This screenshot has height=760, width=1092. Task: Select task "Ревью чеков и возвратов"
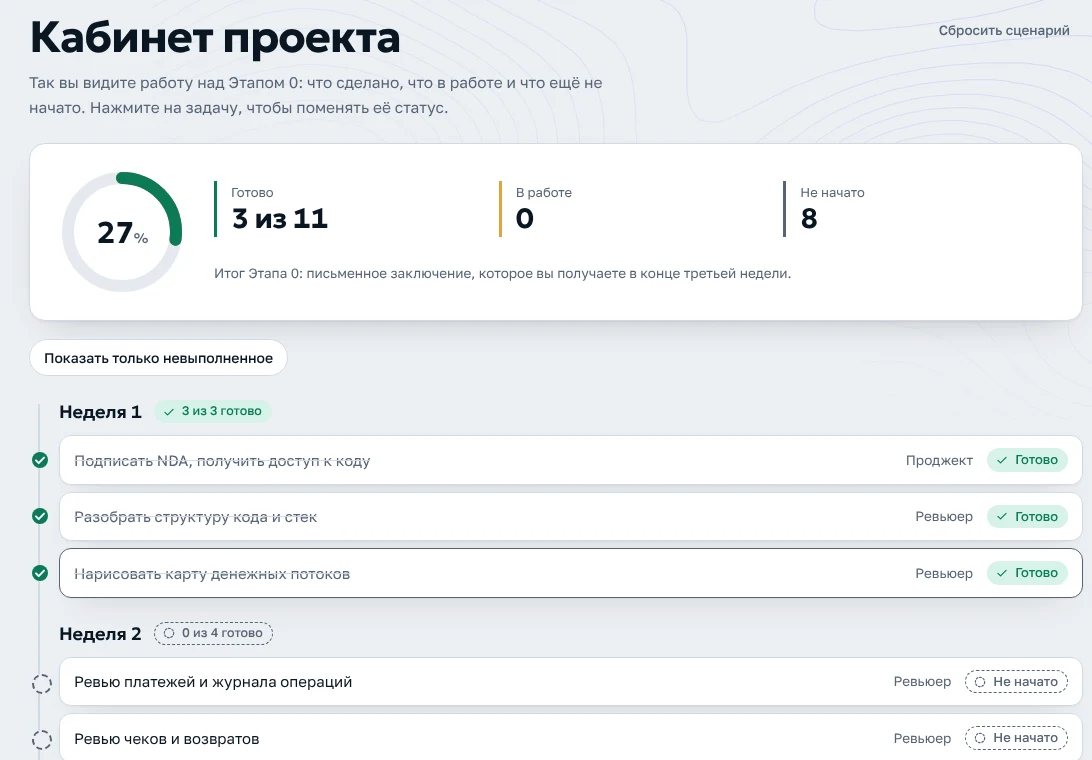(570, 737)
